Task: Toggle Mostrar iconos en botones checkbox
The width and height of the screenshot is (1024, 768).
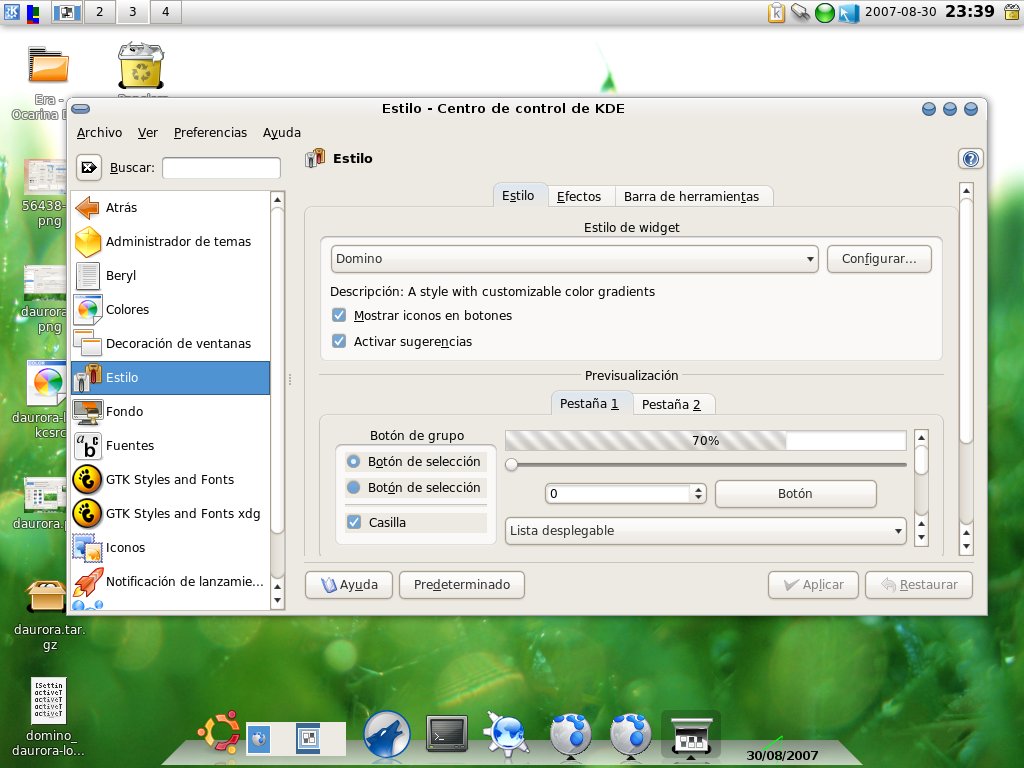Action: (339, 315)
